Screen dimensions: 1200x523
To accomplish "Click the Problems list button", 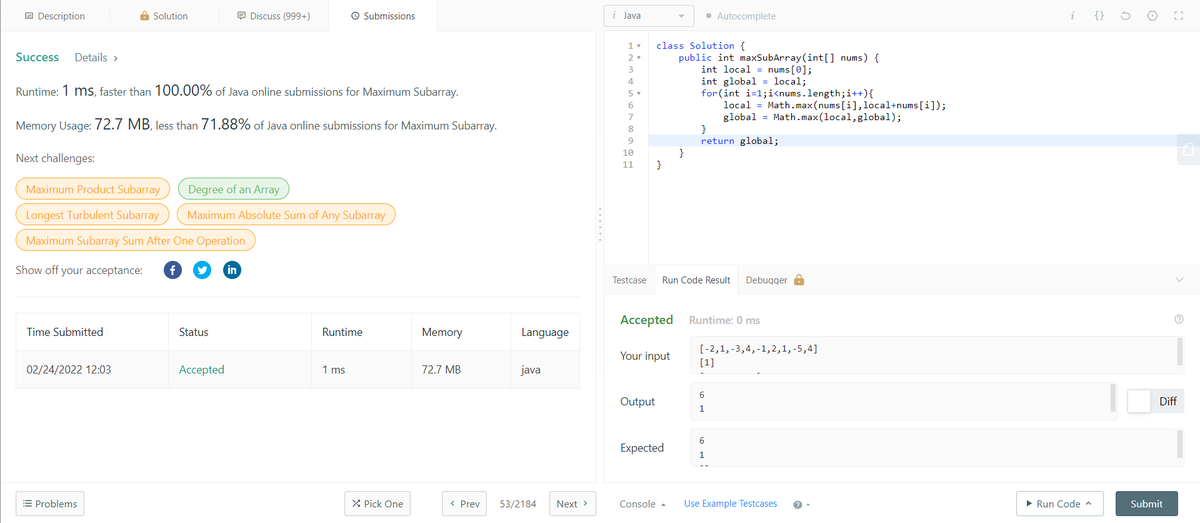I will tap(48, 504).
